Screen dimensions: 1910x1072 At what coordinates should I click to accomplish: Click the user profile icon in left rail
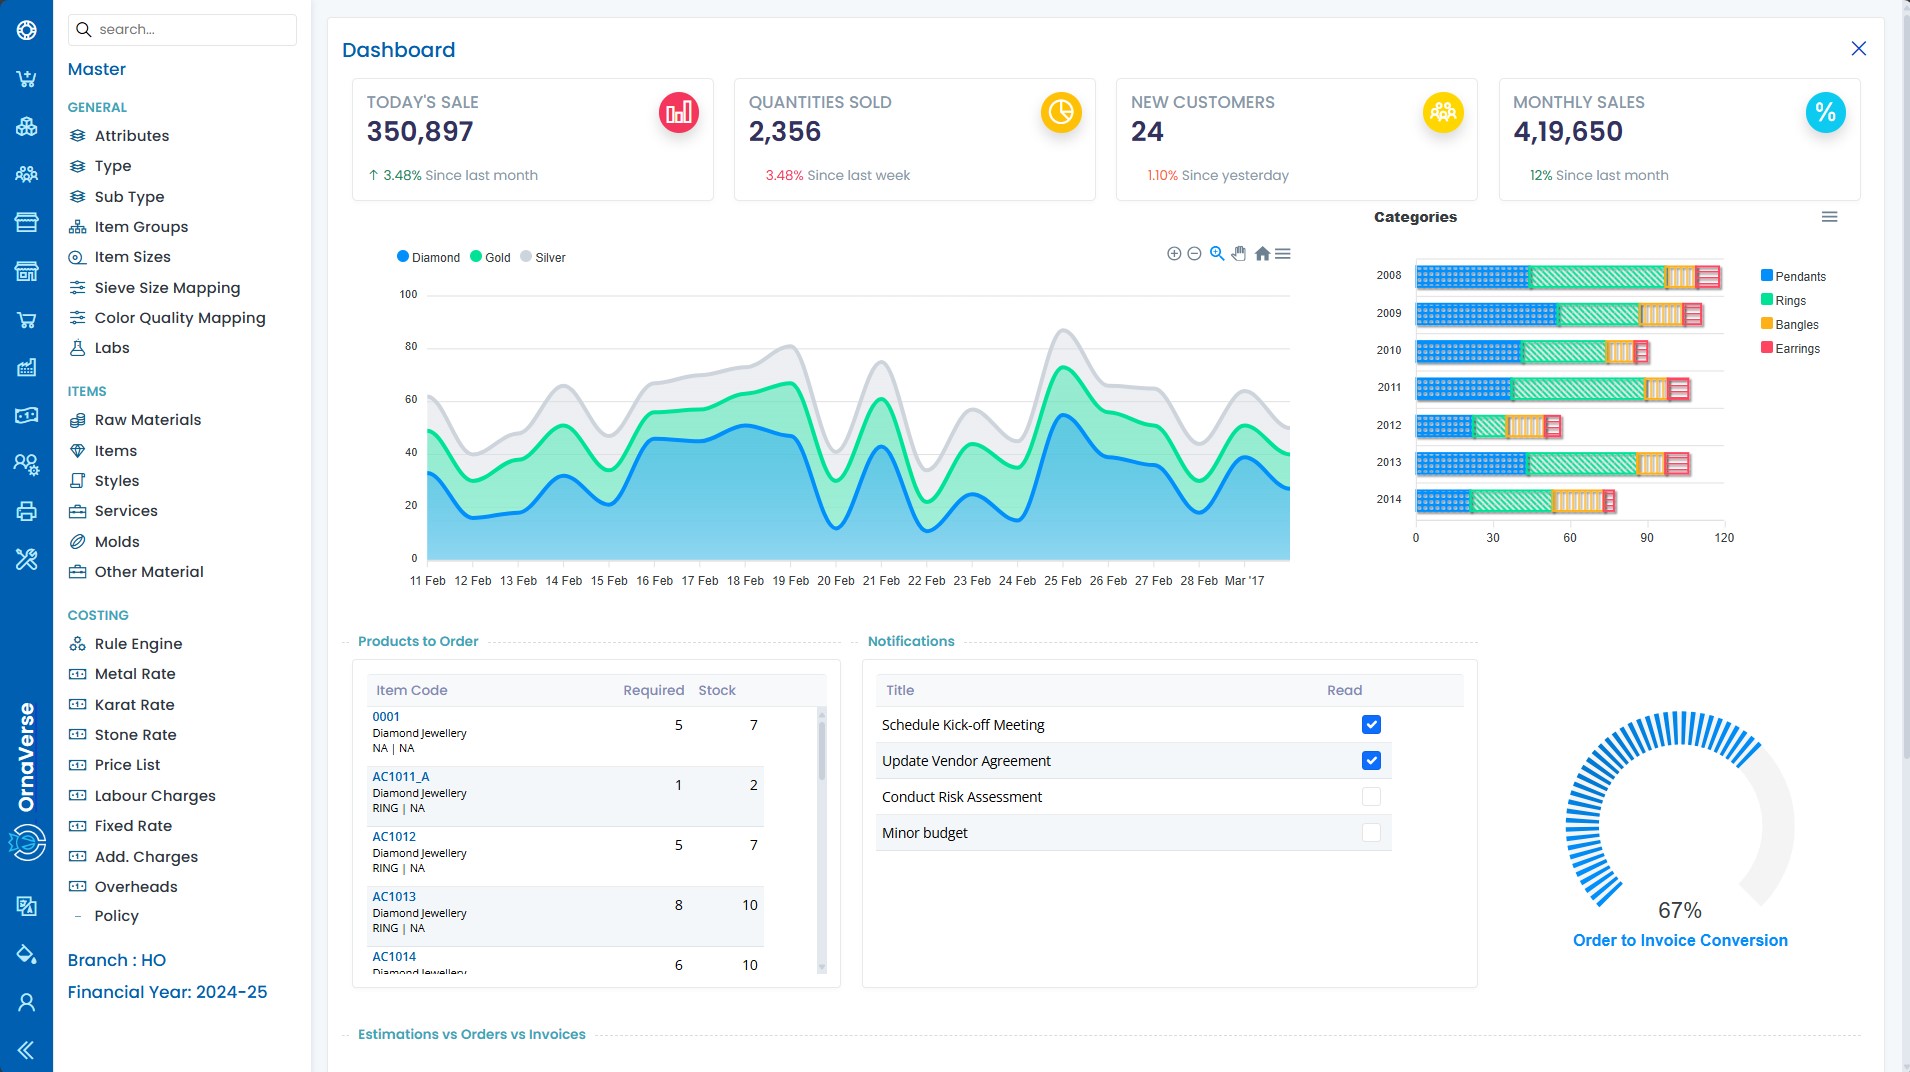pos(26,1002)
